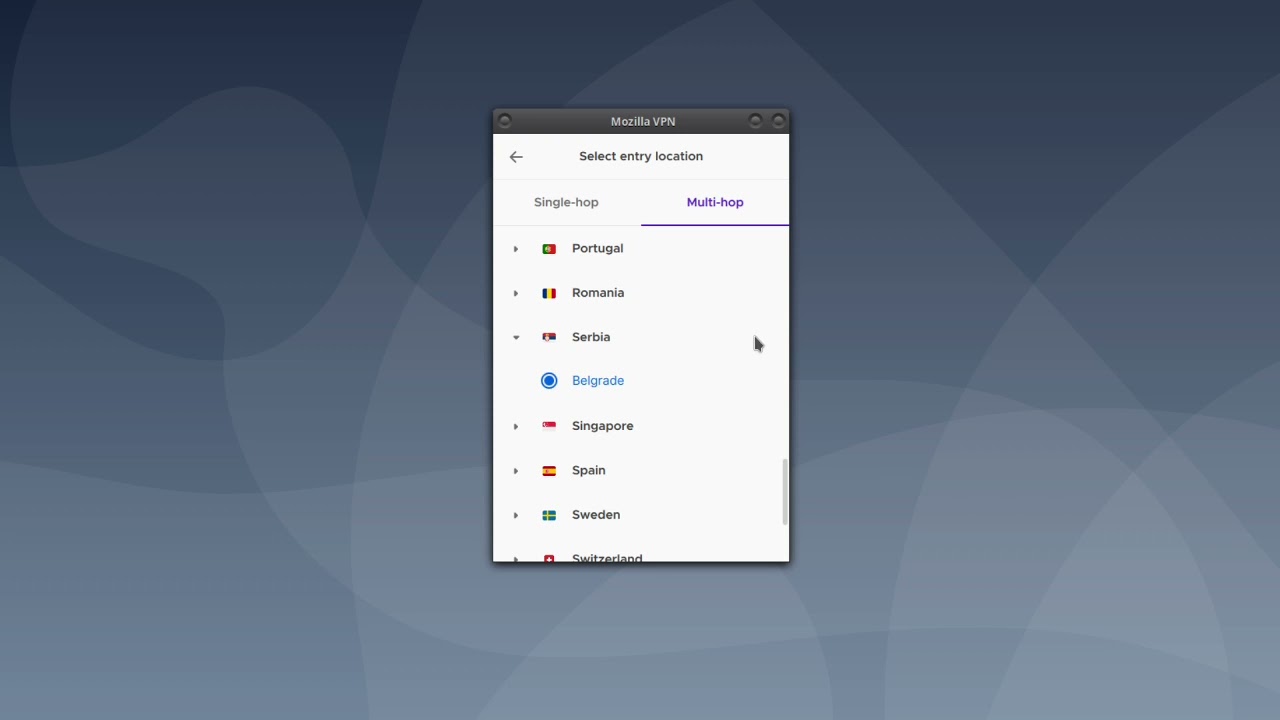The height and width of the screenshot is (720, 1280).
Task: Click the left title bar window button
Action: pos(505,121)
